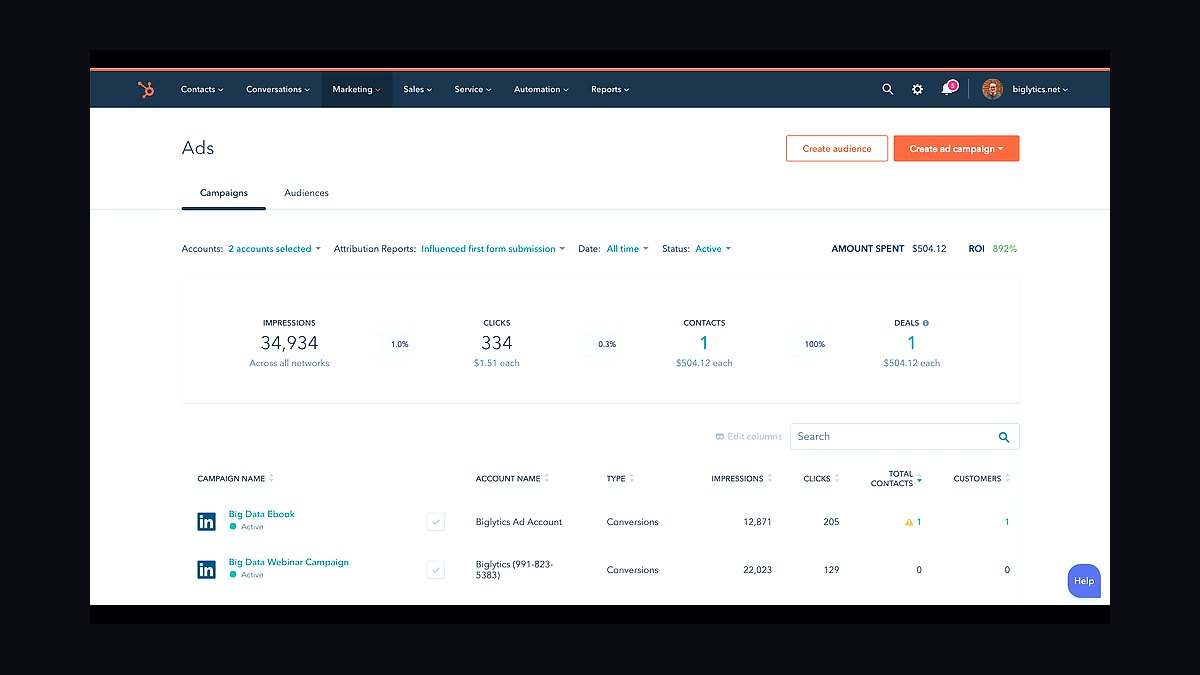Screen dimensions: 1200x675
Task: Toggle the Big Data Webinar Campaign checkbox
Action: [435, 570]
